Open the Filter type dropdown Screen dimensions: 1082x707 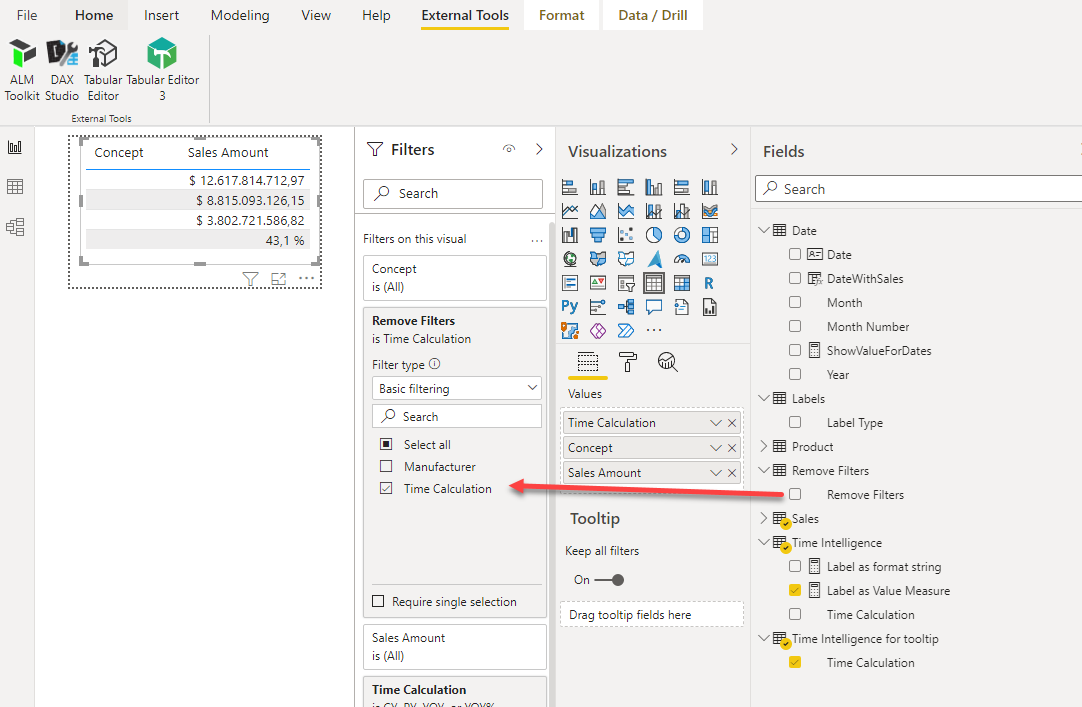459,389
